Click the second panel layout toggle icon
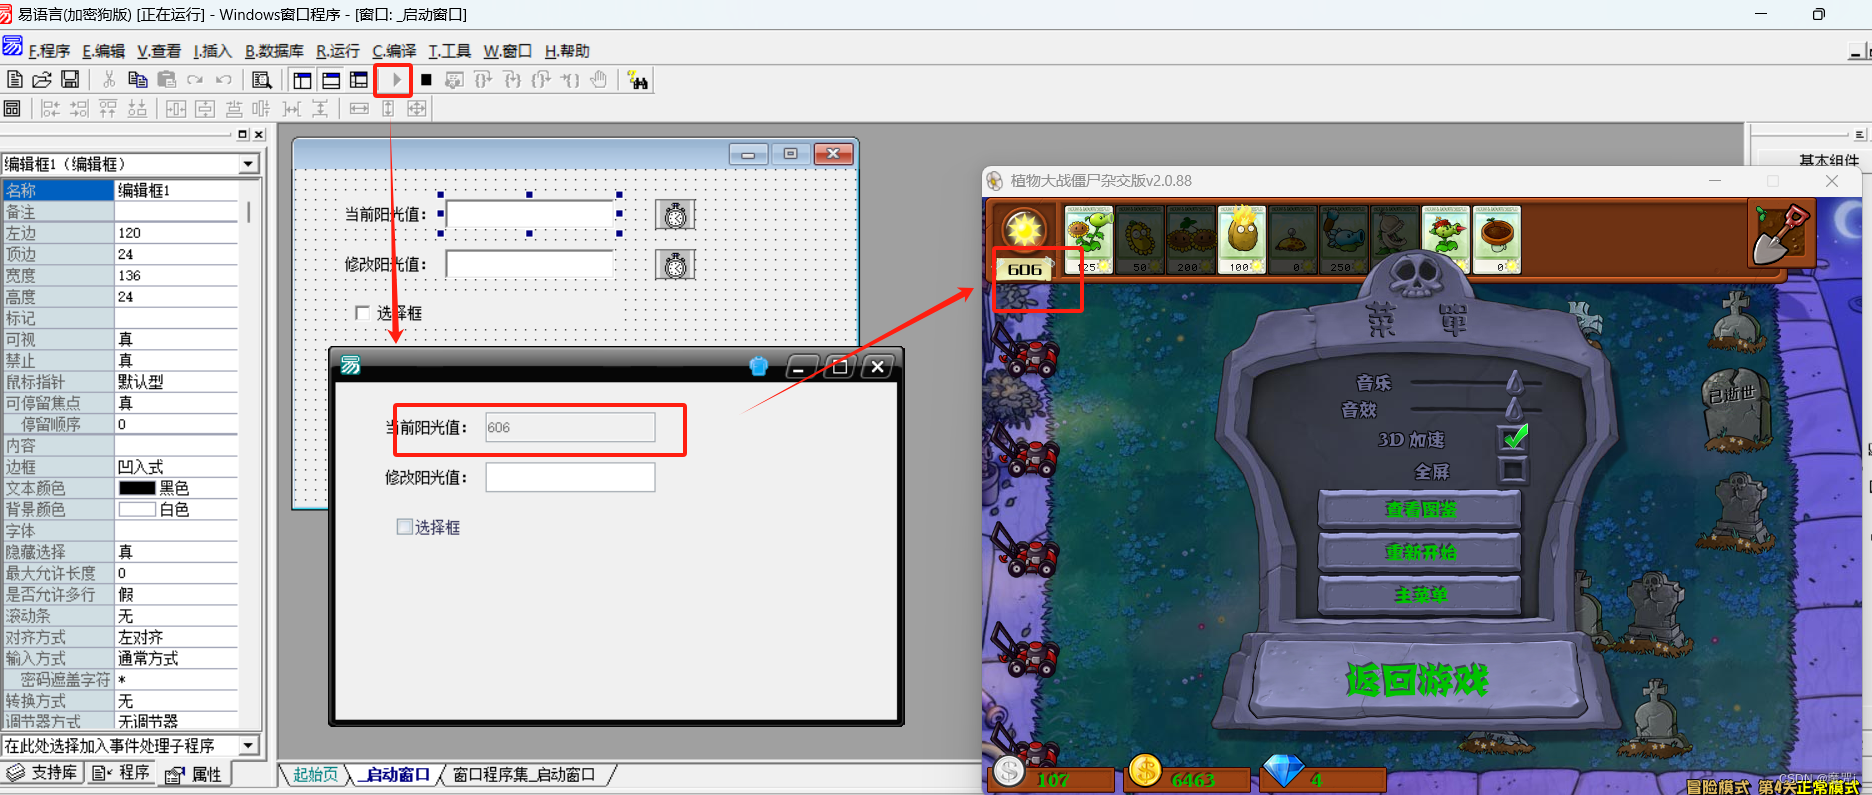The width and height of the screenshot is (1872, 795). click(x=331, y=80)
